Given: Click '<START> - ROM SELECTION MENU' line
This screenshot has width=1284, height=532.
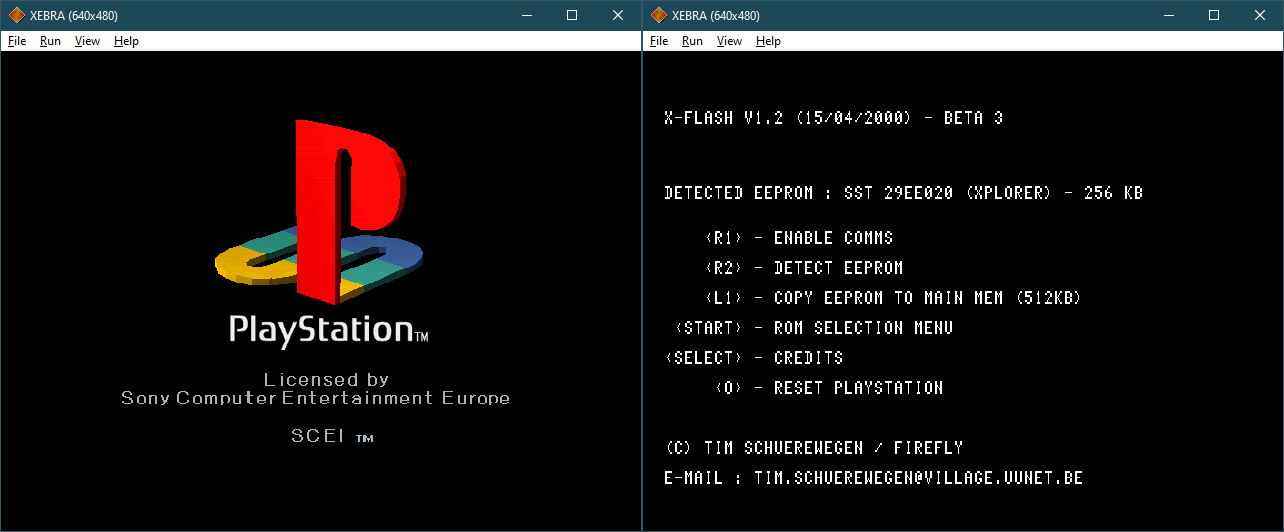Looking at the screenshot, I should (x=813, y=328).
